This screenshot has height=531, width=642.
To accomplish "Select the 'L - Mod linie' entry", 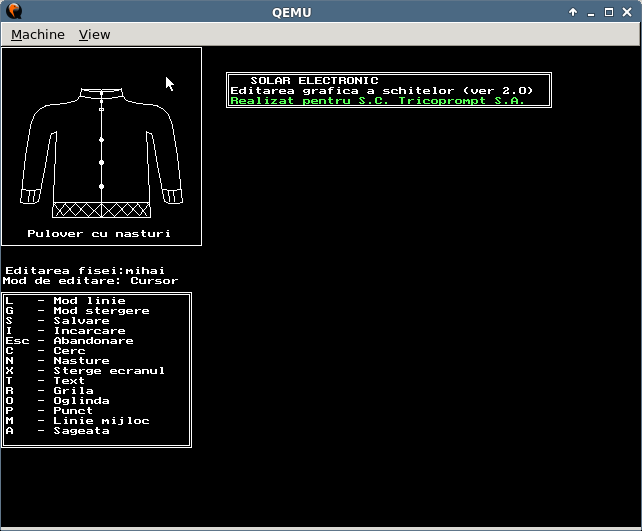I will click(x=66, y=301).
